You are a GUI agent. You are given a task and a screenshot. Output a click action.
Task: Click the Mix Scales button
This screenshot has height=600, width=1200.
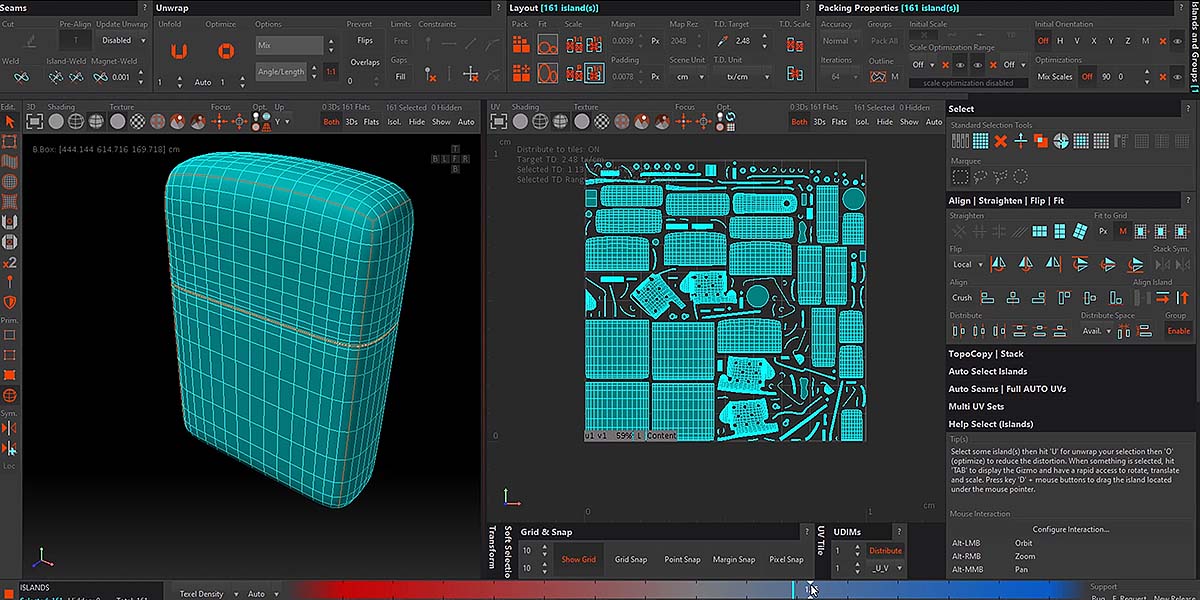(1054, 77)
